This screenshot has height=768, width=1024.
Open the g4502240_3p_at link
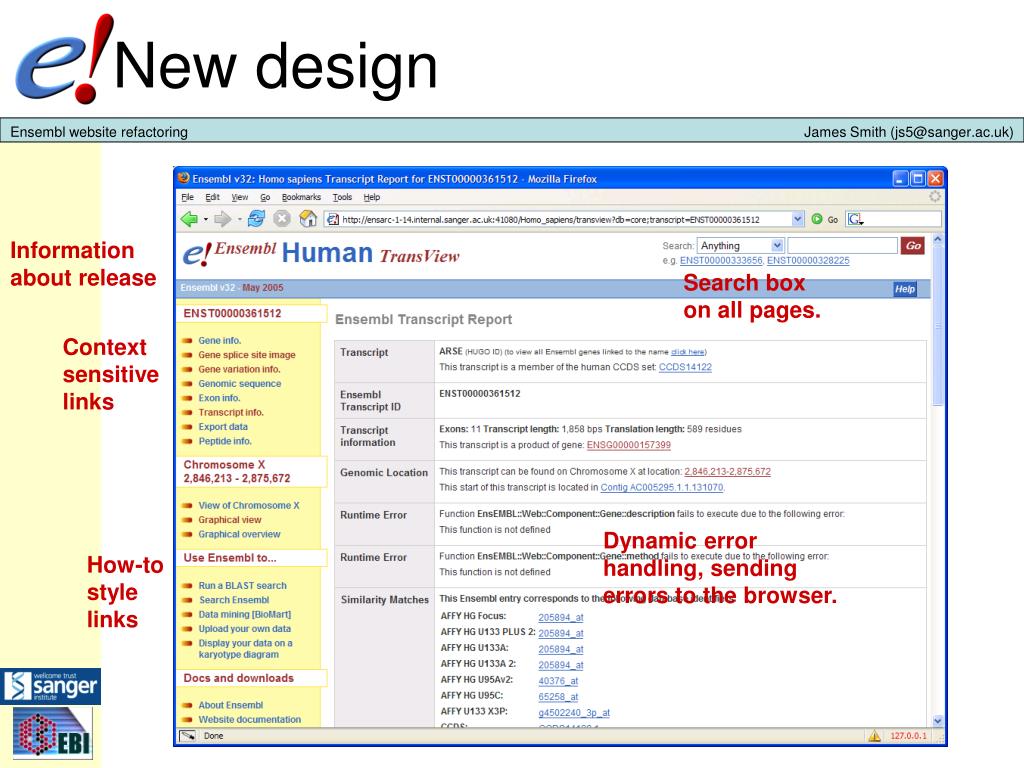tap(573, 712)
